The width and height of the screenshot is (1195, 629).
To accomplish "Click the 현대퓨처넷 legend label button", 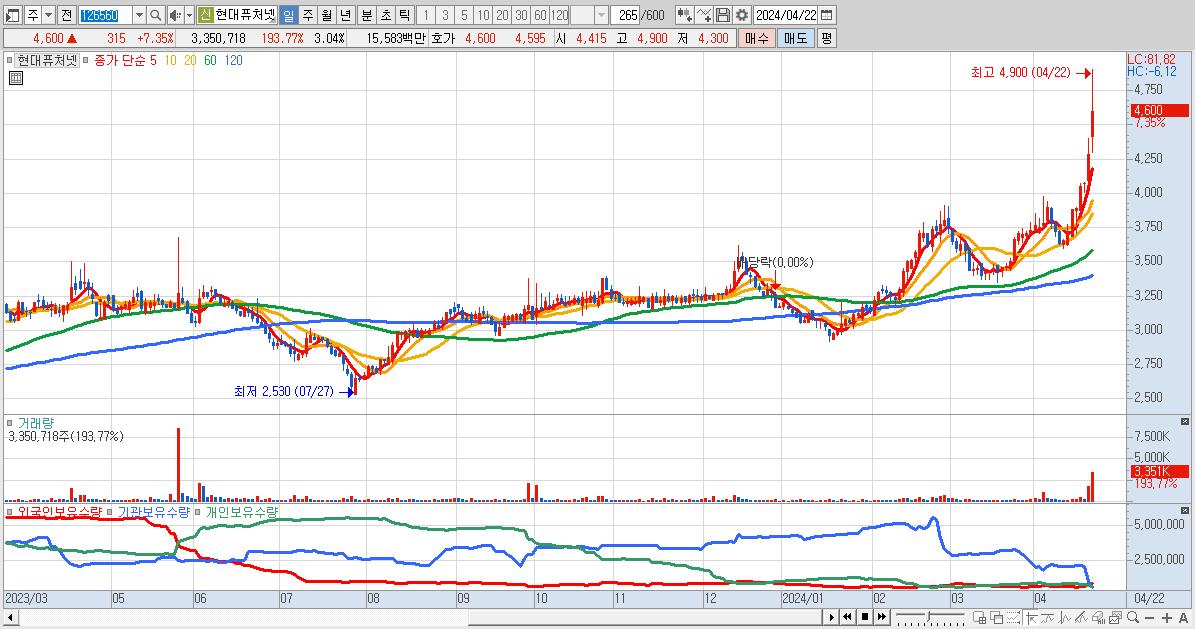I will point(47,60).
